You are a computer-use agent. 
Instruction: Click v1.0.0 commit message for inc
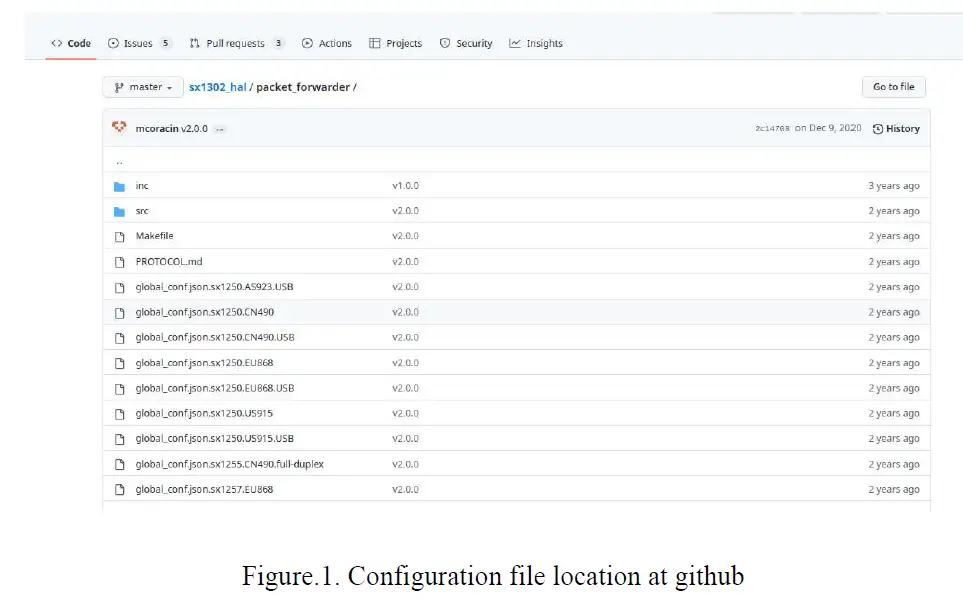click(405, 186)
